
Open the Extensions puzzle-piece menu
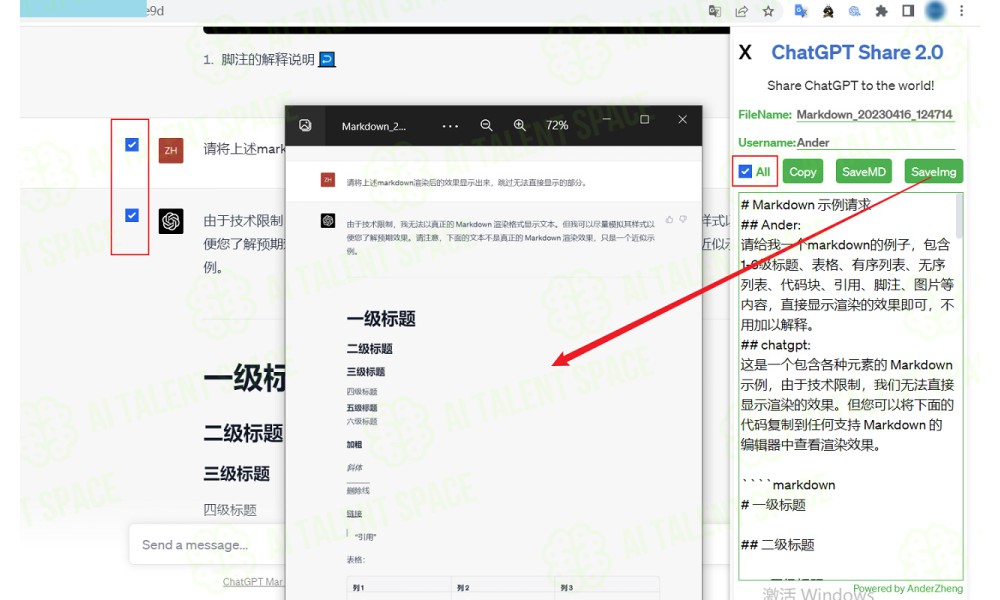click(881, 11)
